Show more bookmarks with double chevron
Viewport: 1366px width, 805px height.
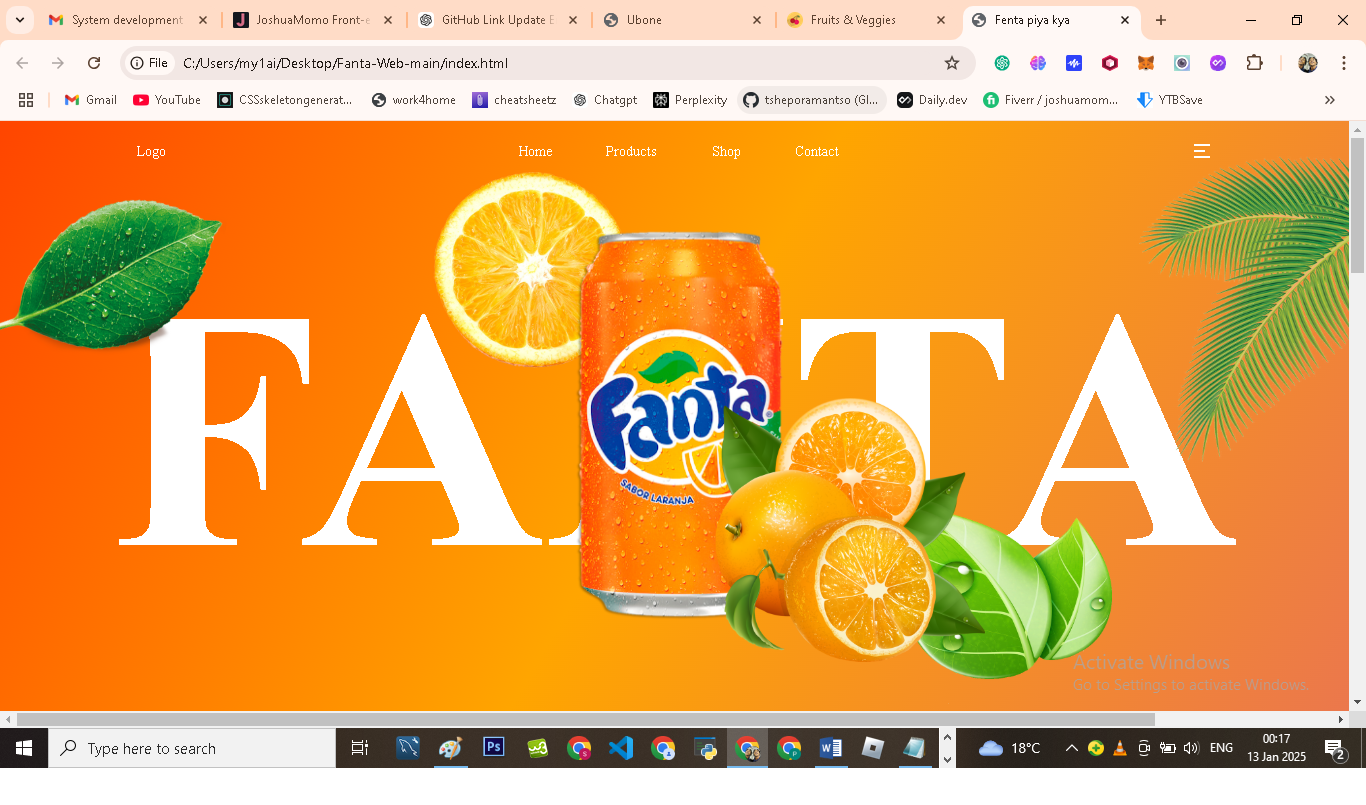(x=1330, y=100)
